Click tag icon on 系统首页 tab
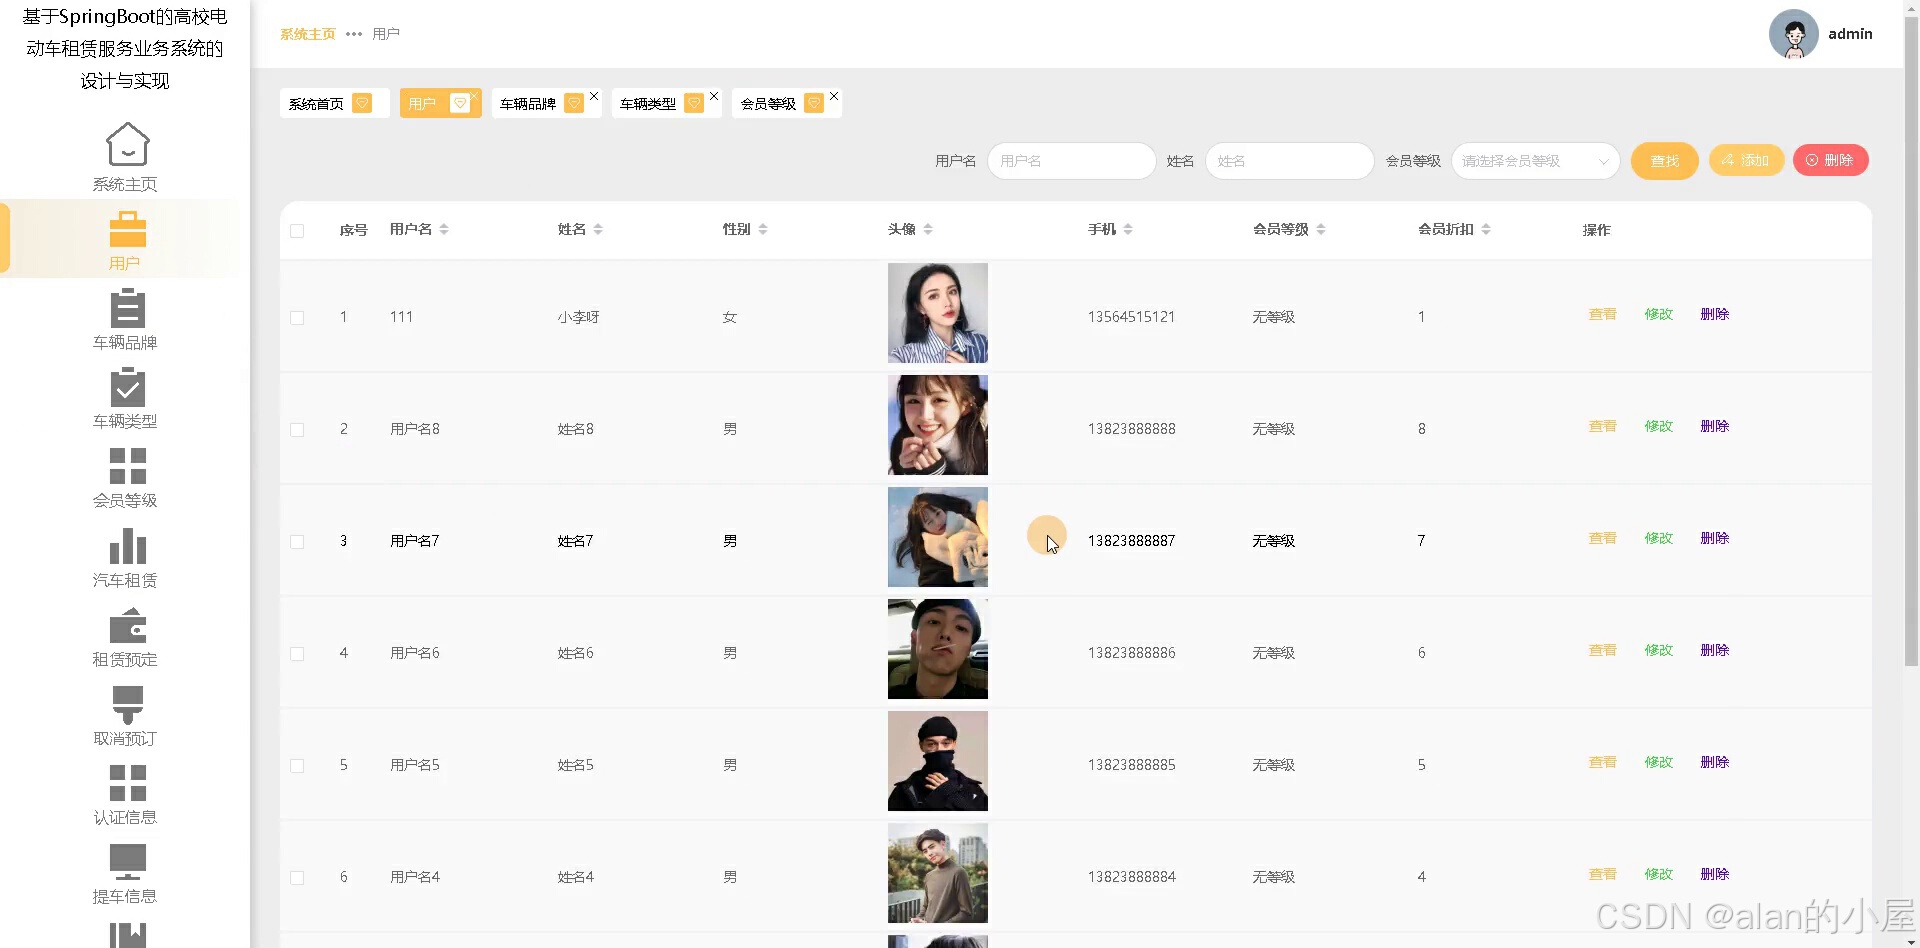1920x948 pixels. pyautogui.click(x=363, y=103)
